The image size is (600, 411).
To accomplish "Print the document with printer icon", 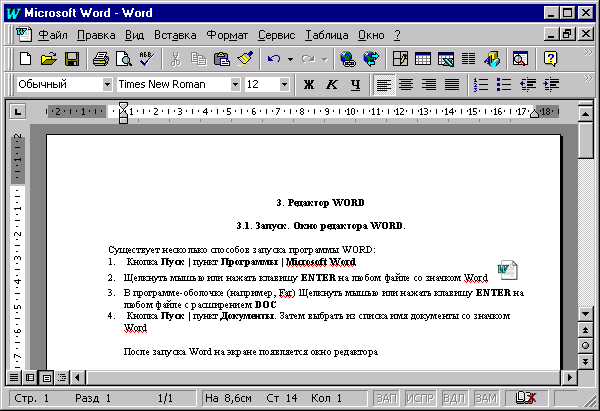I will (101, 59).
